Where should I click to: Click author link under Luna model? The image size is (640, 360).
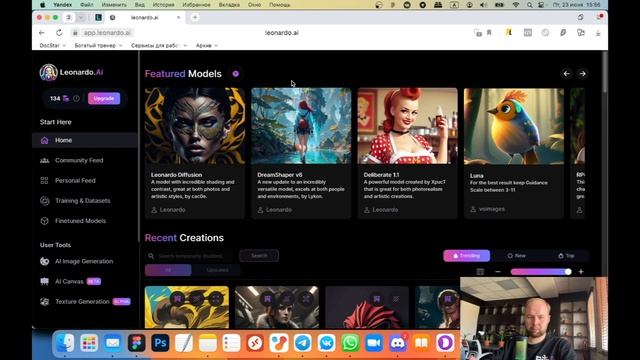point(487,209)
